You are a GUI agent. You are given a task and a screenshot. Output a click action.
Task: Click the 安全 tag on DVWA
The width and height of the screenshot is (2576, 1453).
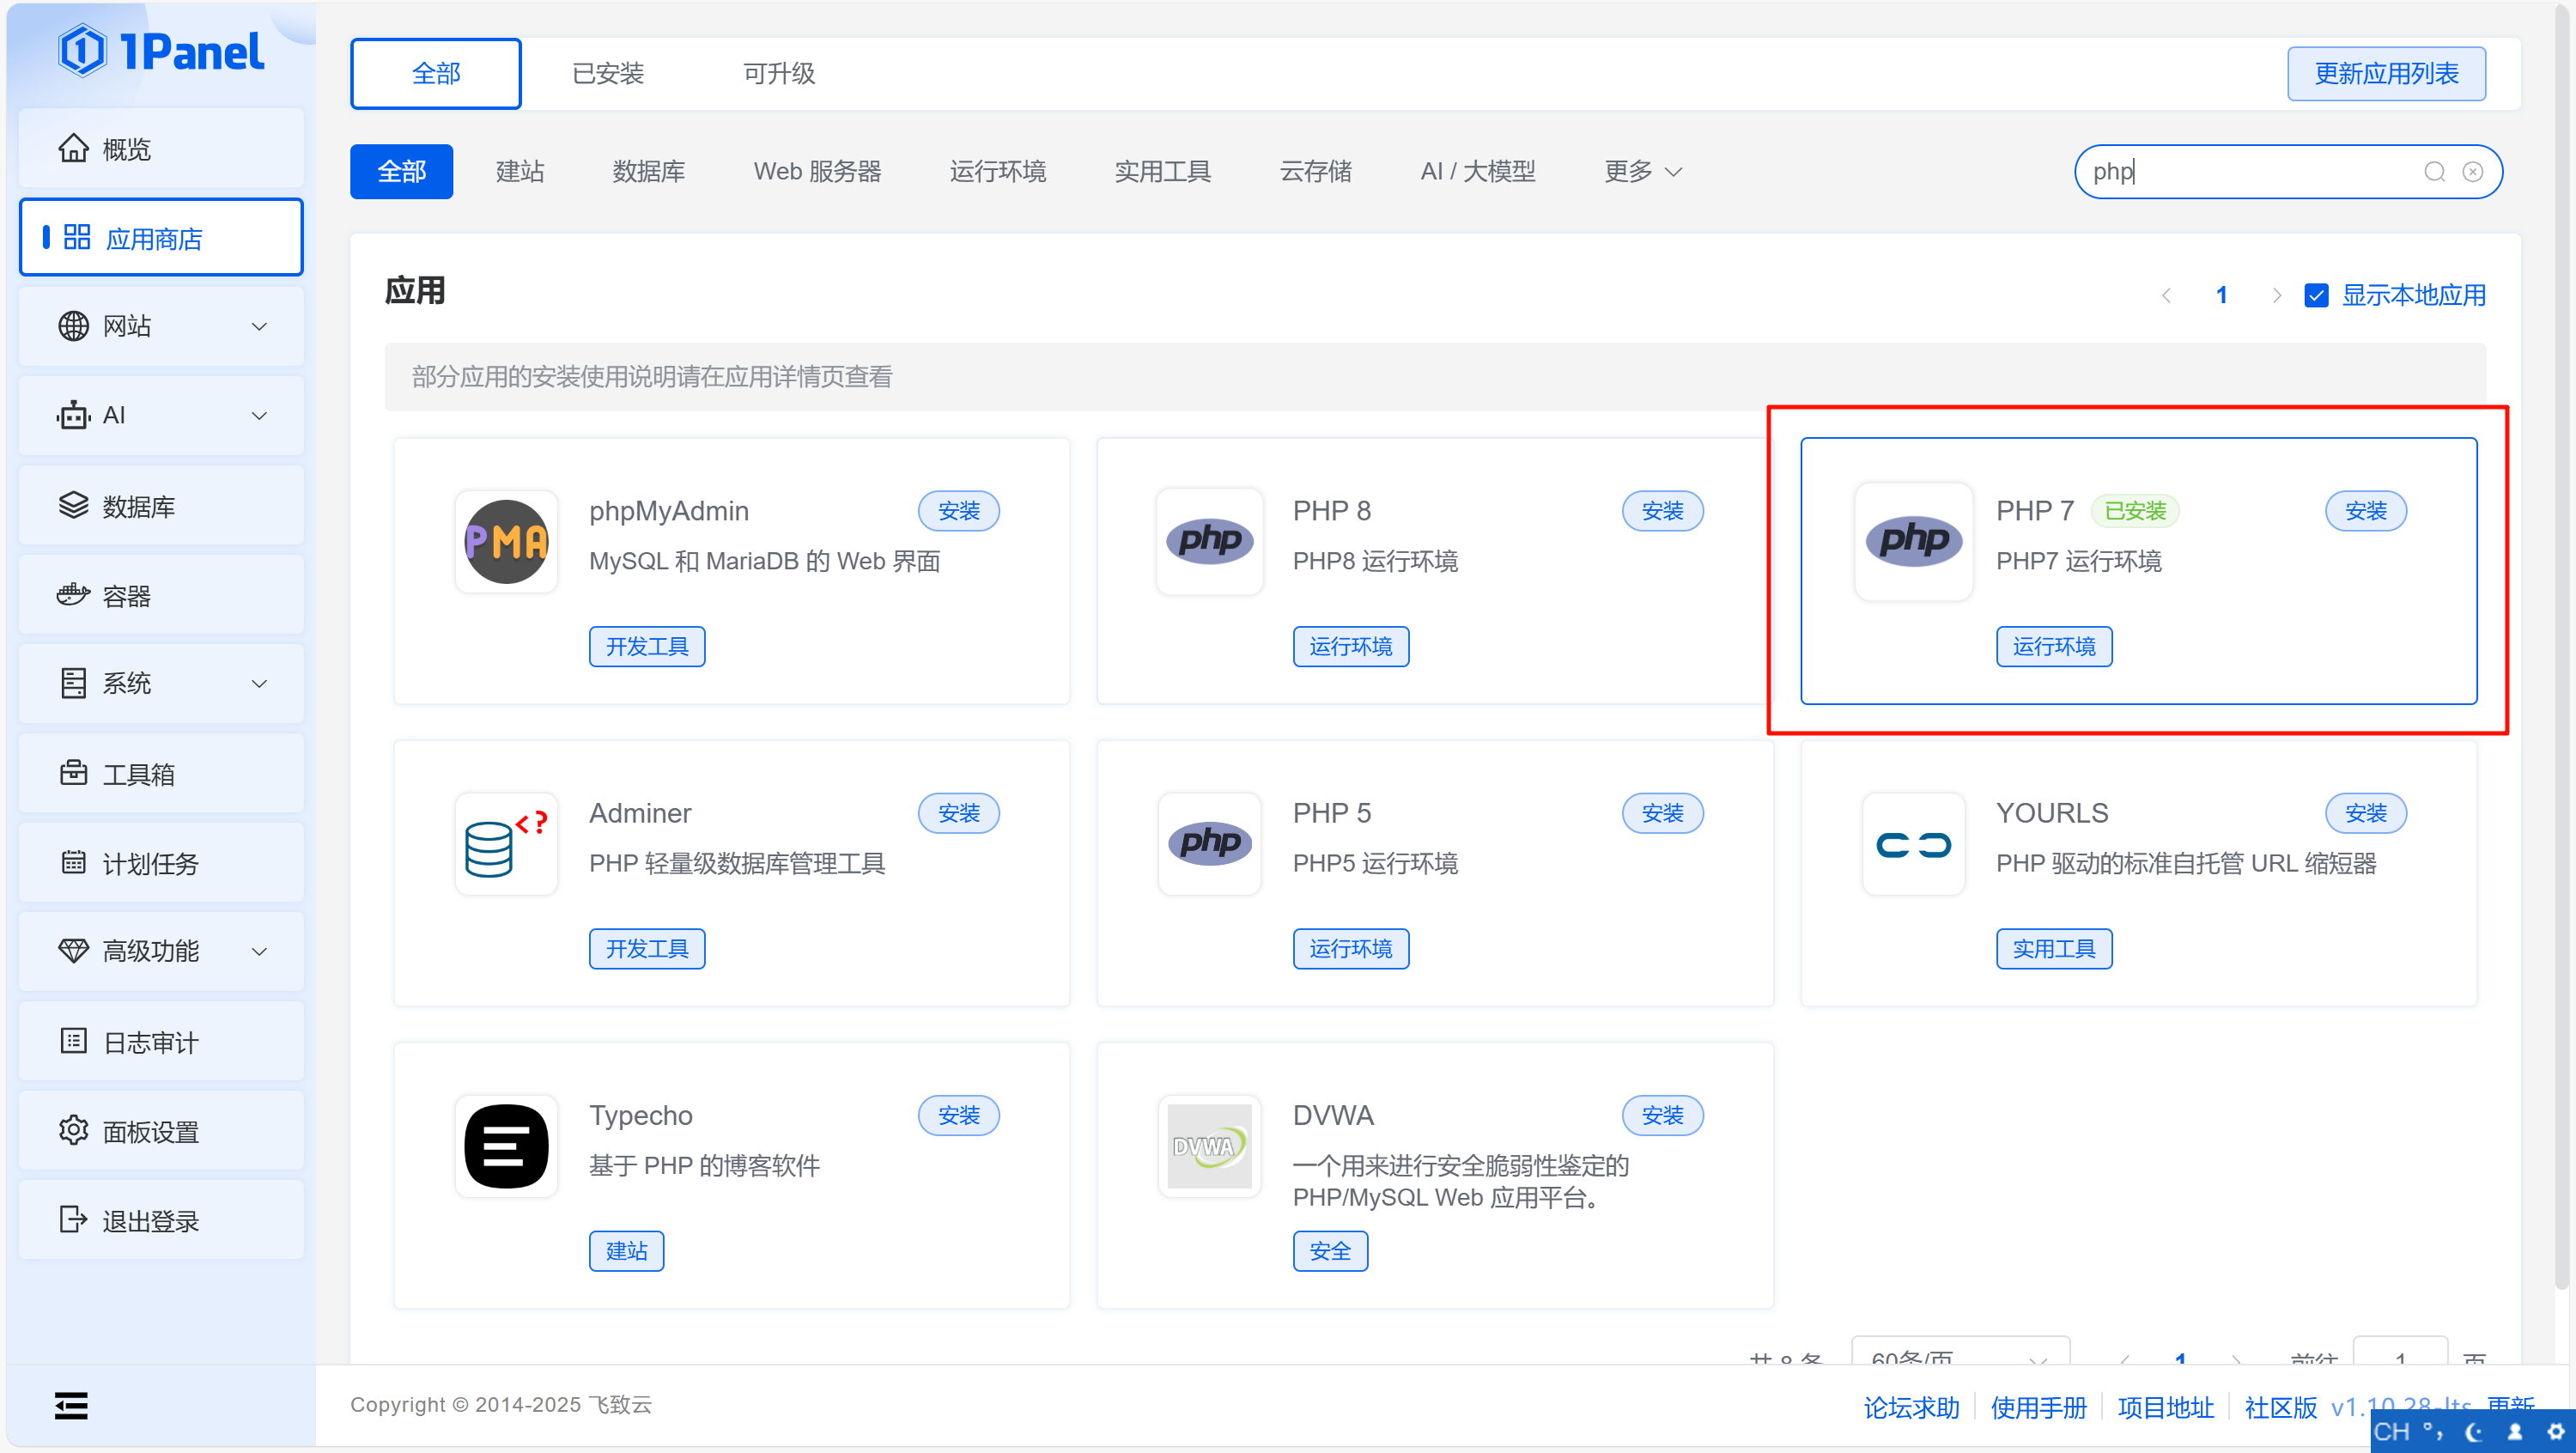[1330, 1251]
